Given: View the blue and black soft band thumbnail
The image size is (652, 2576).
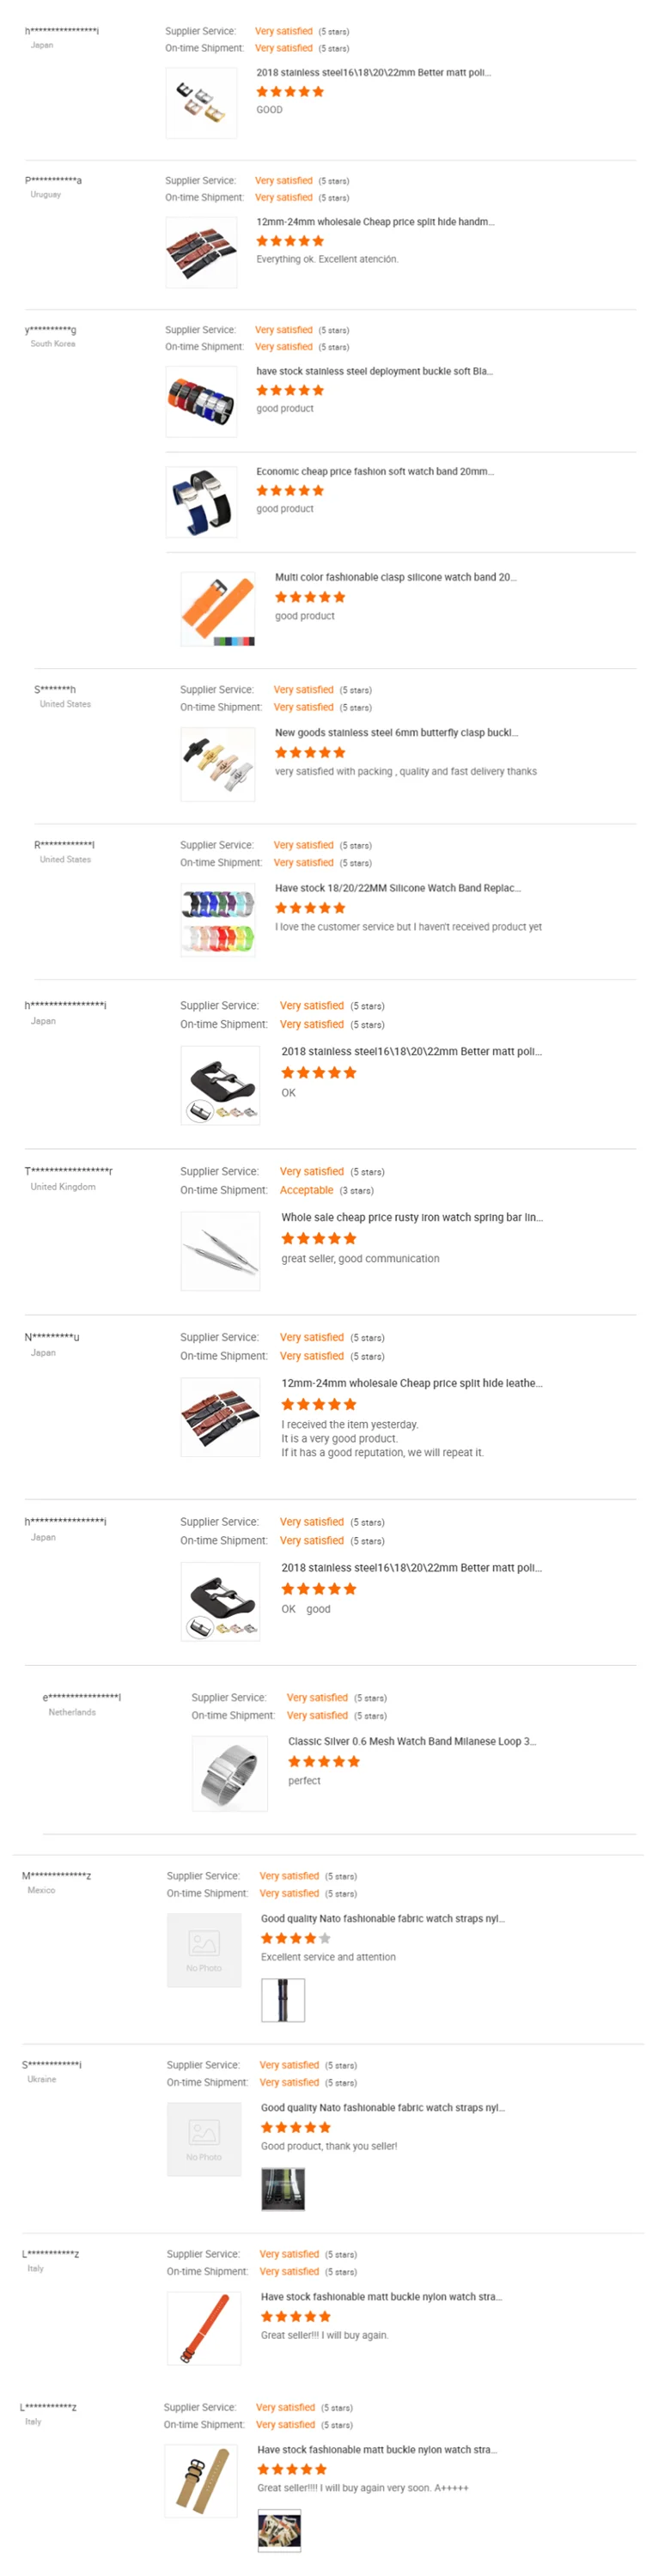Looking at the screenshot, I should pos(201,501).
